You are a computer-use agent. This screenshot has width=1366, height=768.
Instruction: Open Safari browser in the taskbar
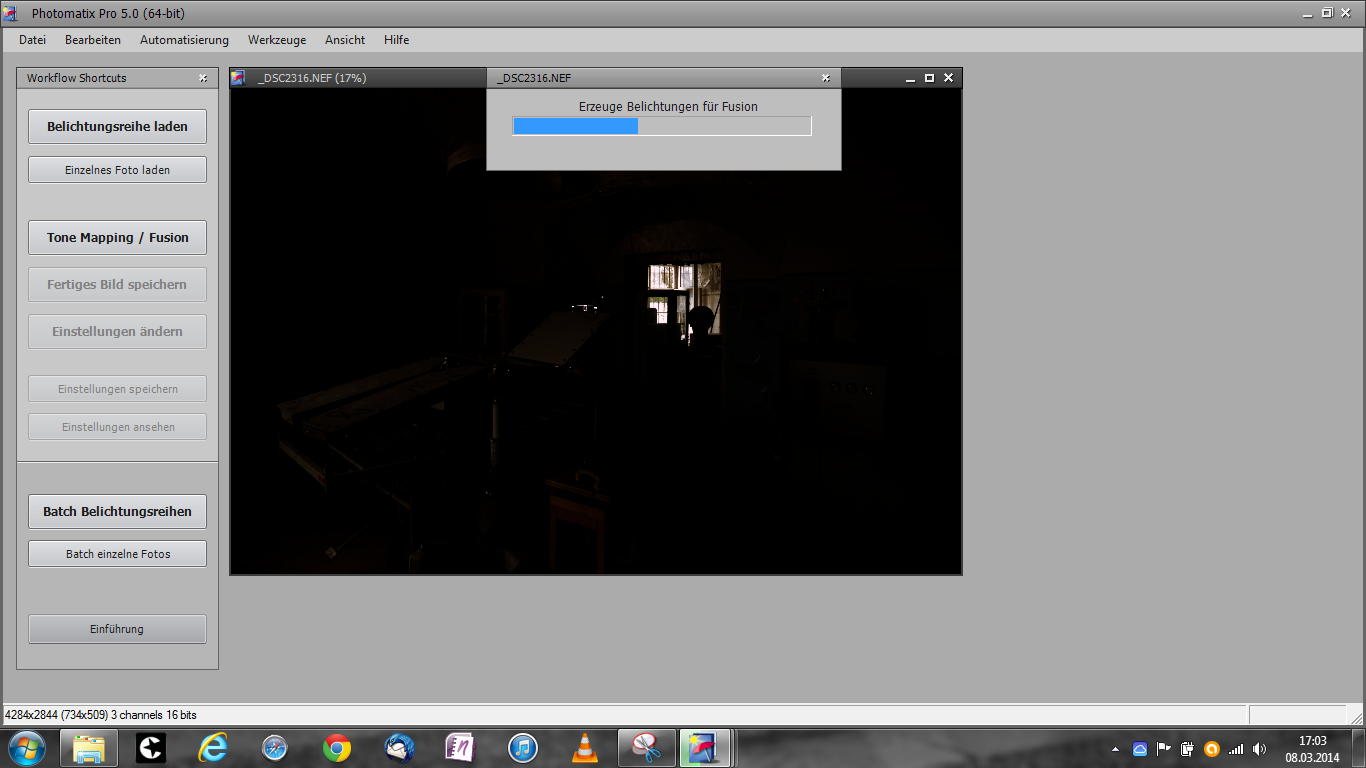click(274, 747)
